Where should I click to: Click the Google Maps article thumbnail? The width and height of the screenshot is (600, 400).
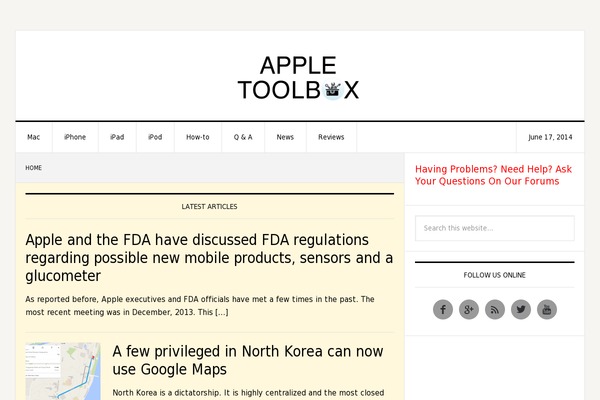[x=63, y=371]
